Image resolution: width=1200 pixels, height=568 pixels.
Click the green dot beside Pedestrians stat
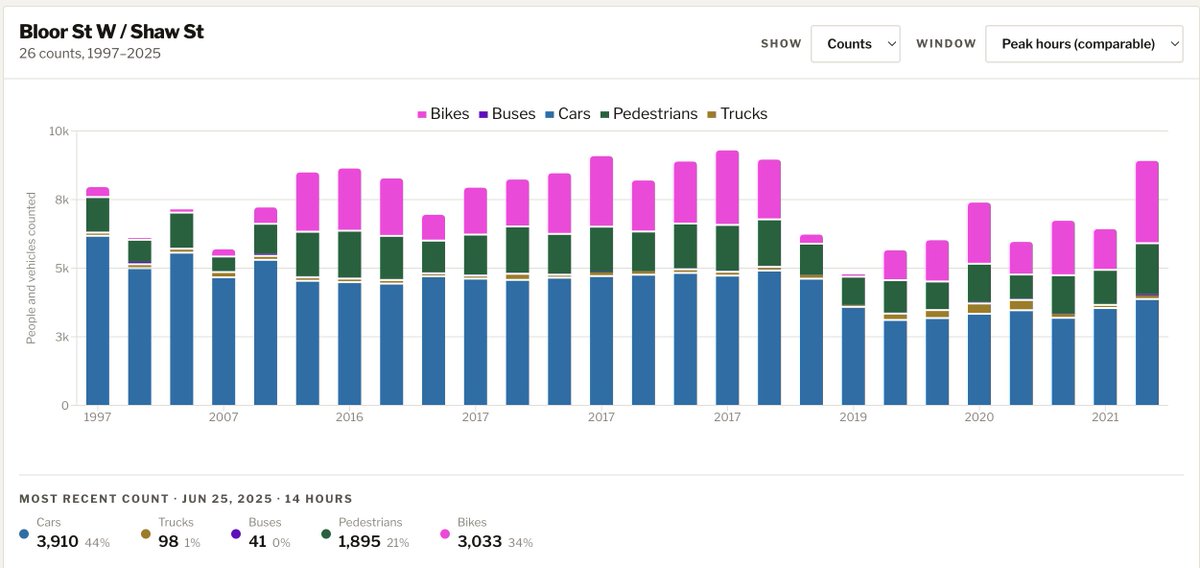pyautogui.click(x=325, y=534)
